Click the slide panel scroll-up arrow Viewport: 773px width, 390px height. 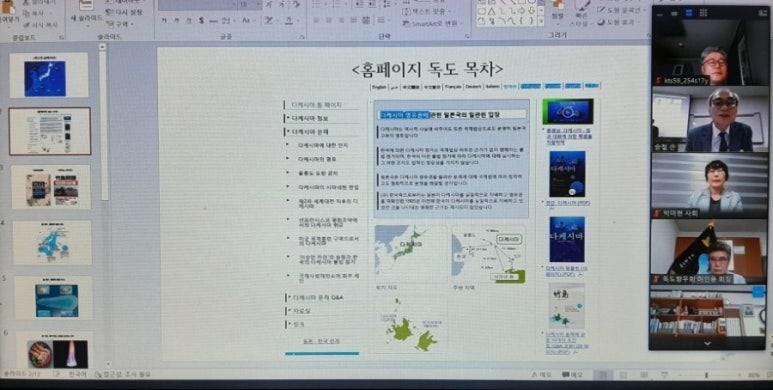coord(103,47)
